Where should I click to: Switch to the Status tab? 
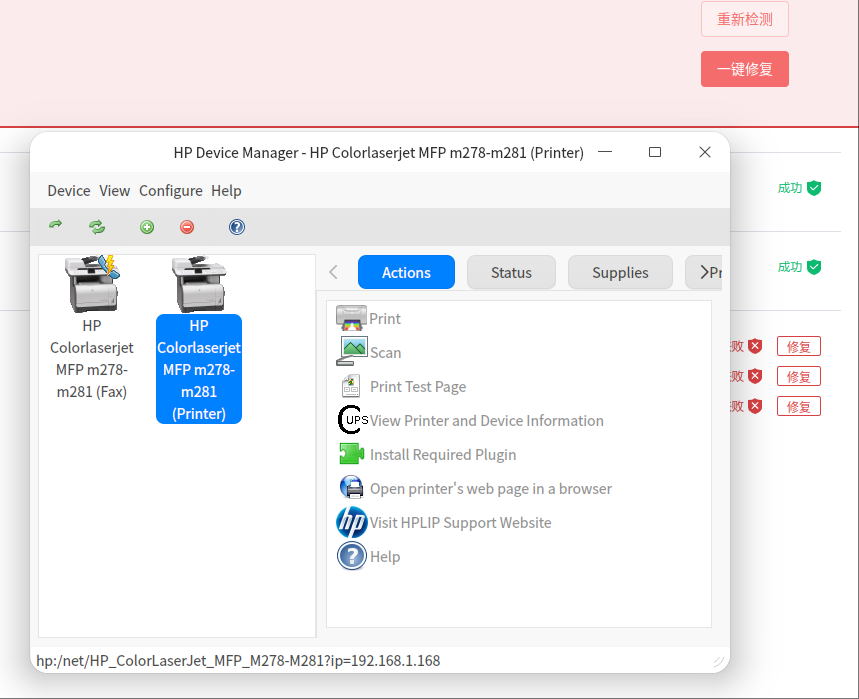(x=511, y=272)
